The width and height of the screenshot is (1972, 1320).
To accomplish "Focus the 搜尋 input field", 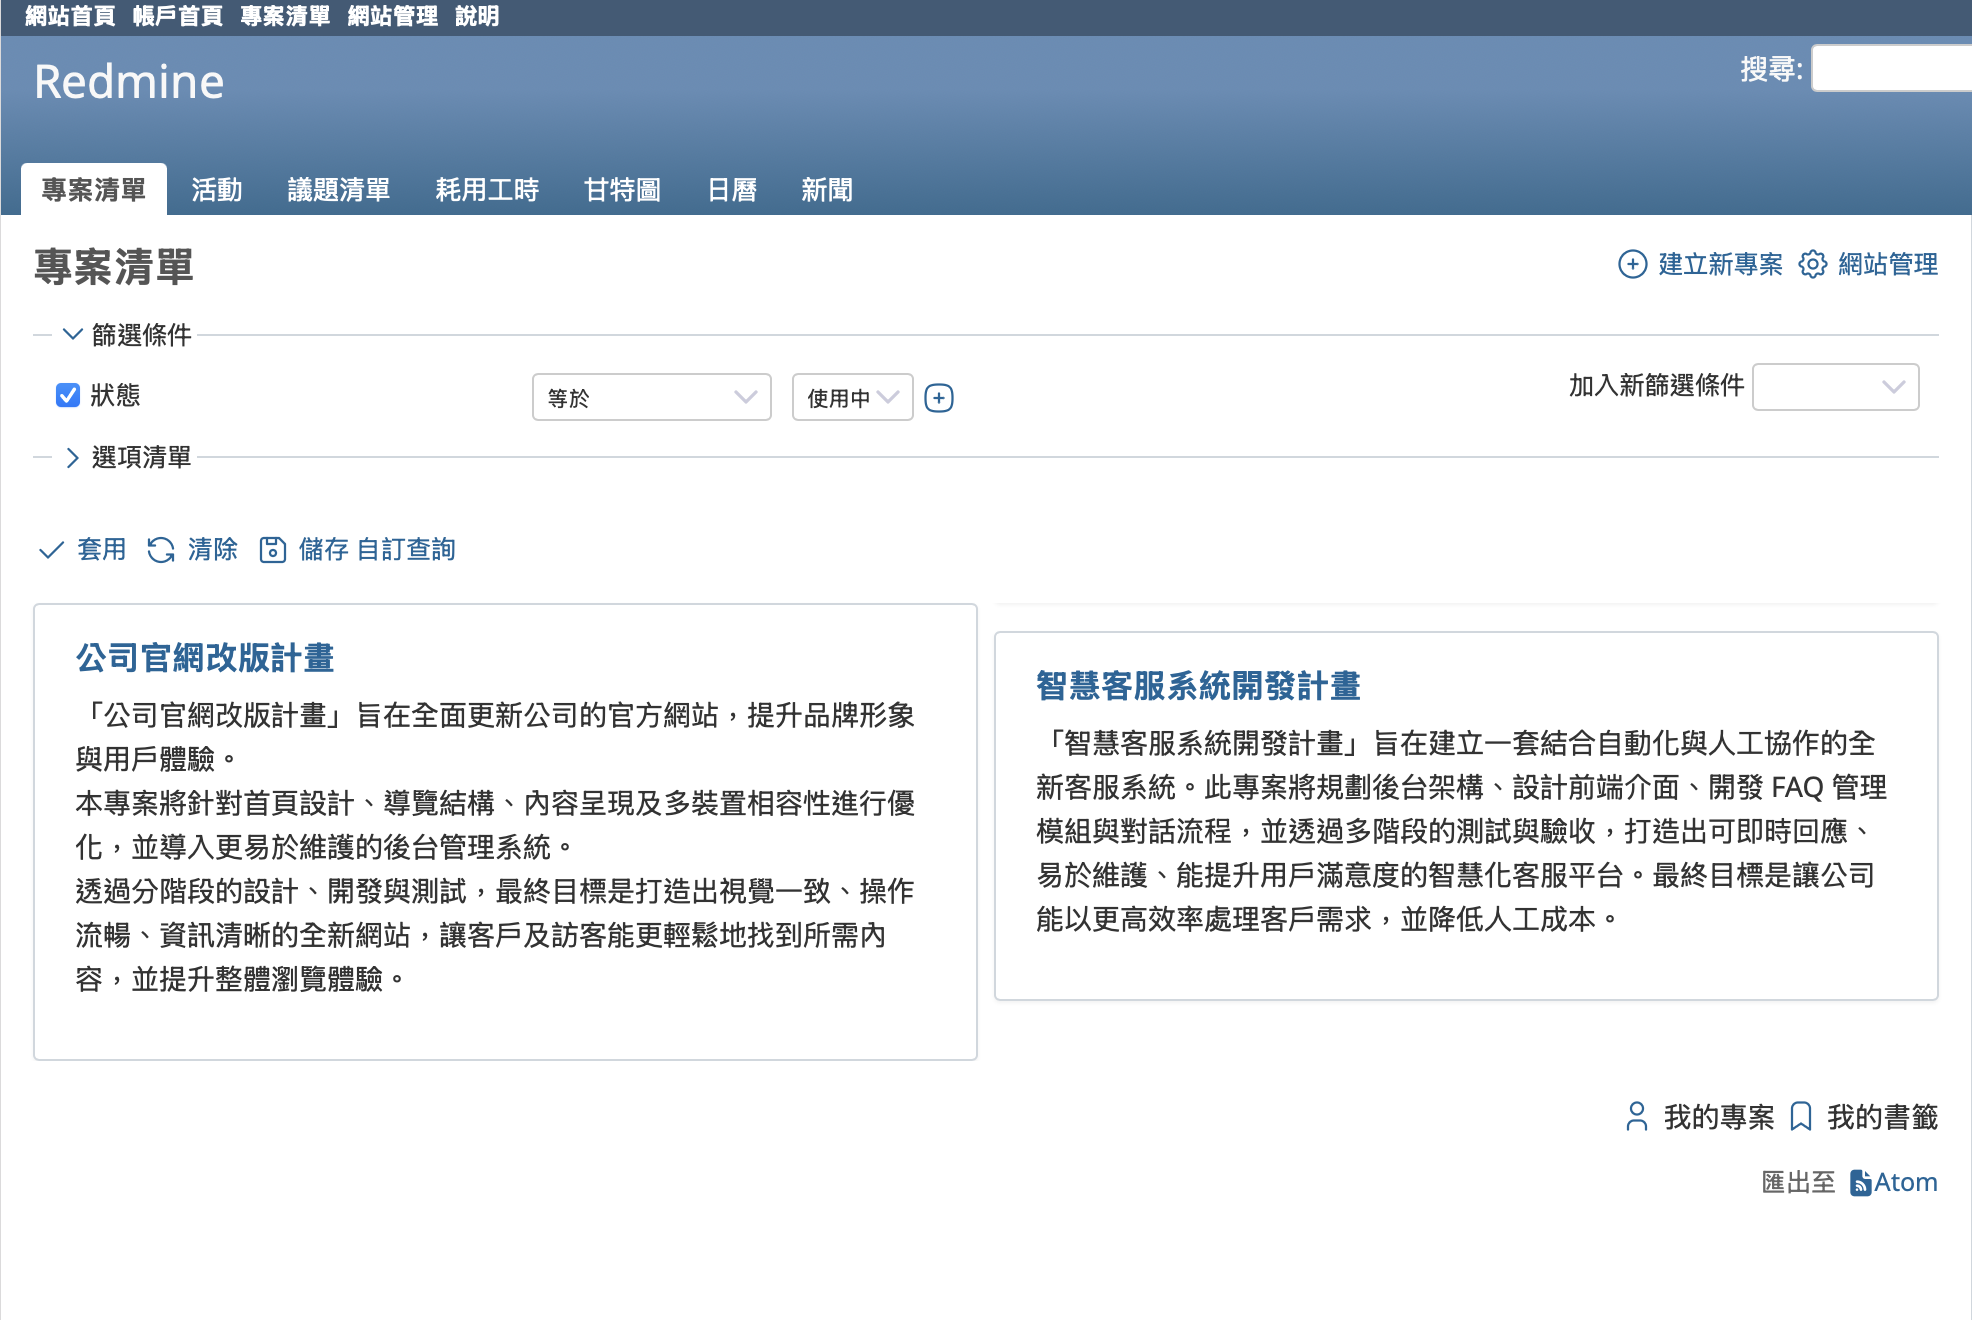I will click(1891, 69).
